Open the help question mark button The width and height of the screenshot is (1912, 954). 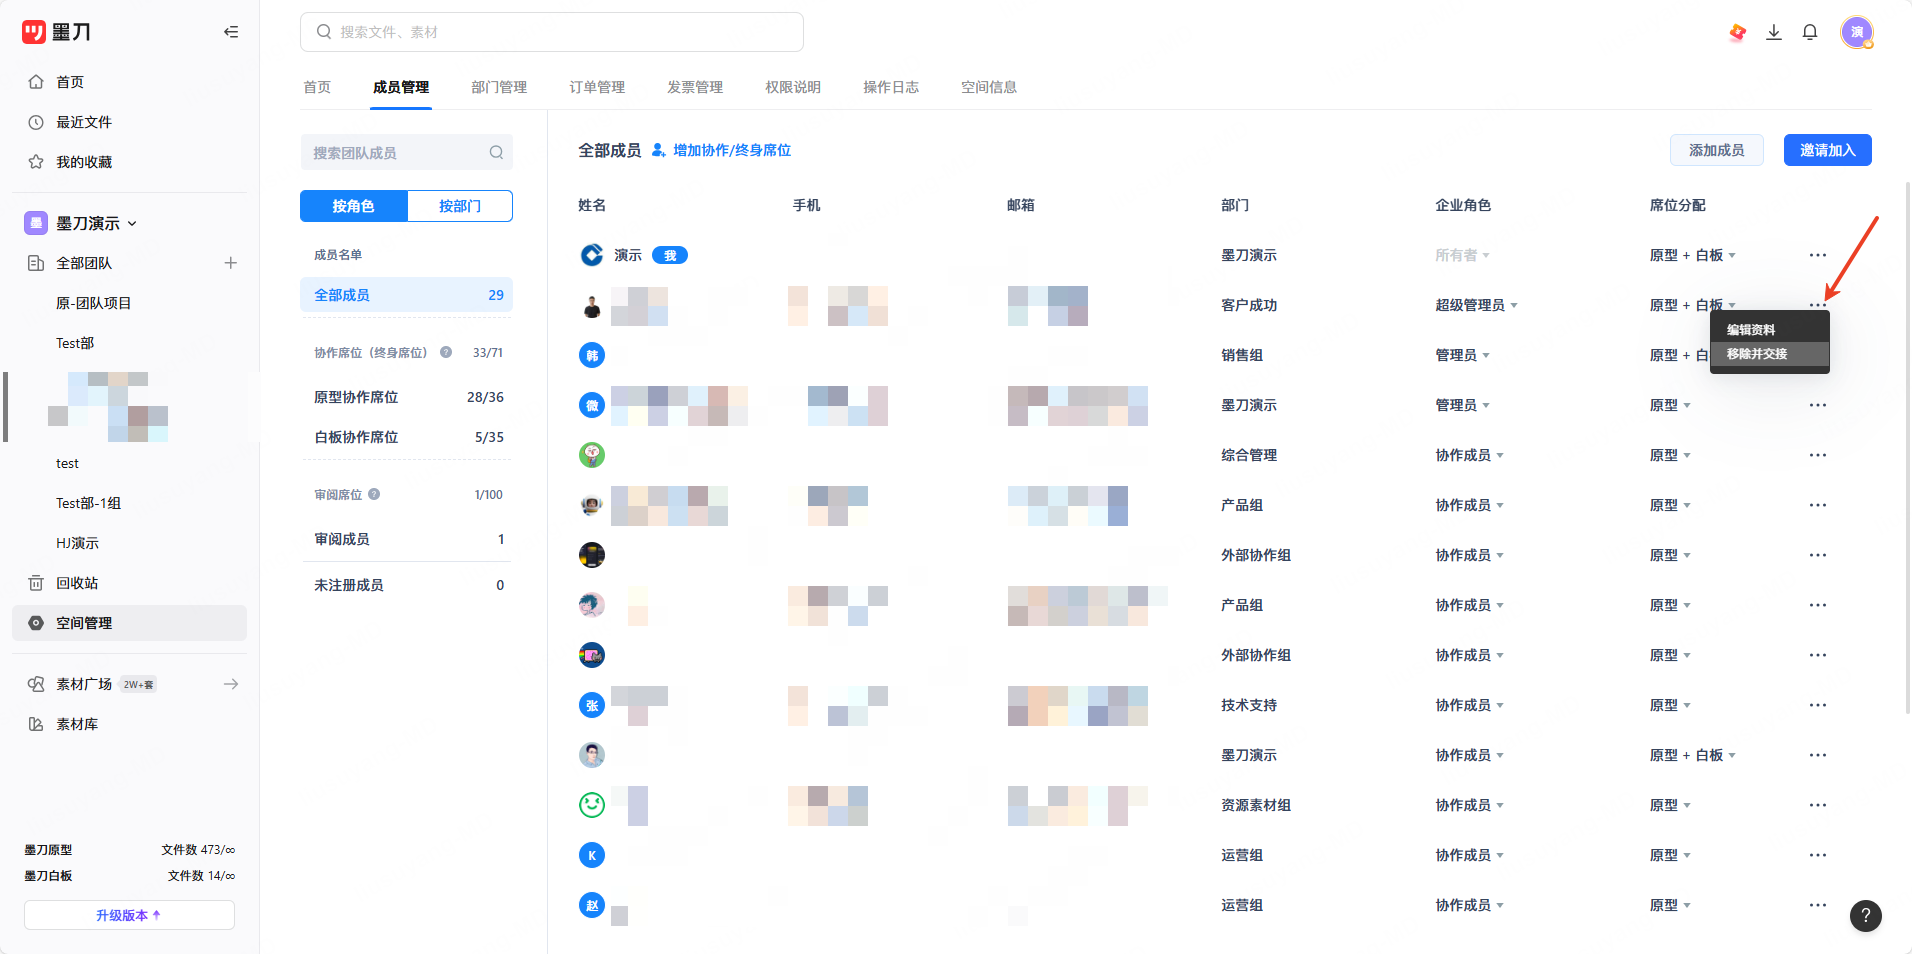(1866, 915)
